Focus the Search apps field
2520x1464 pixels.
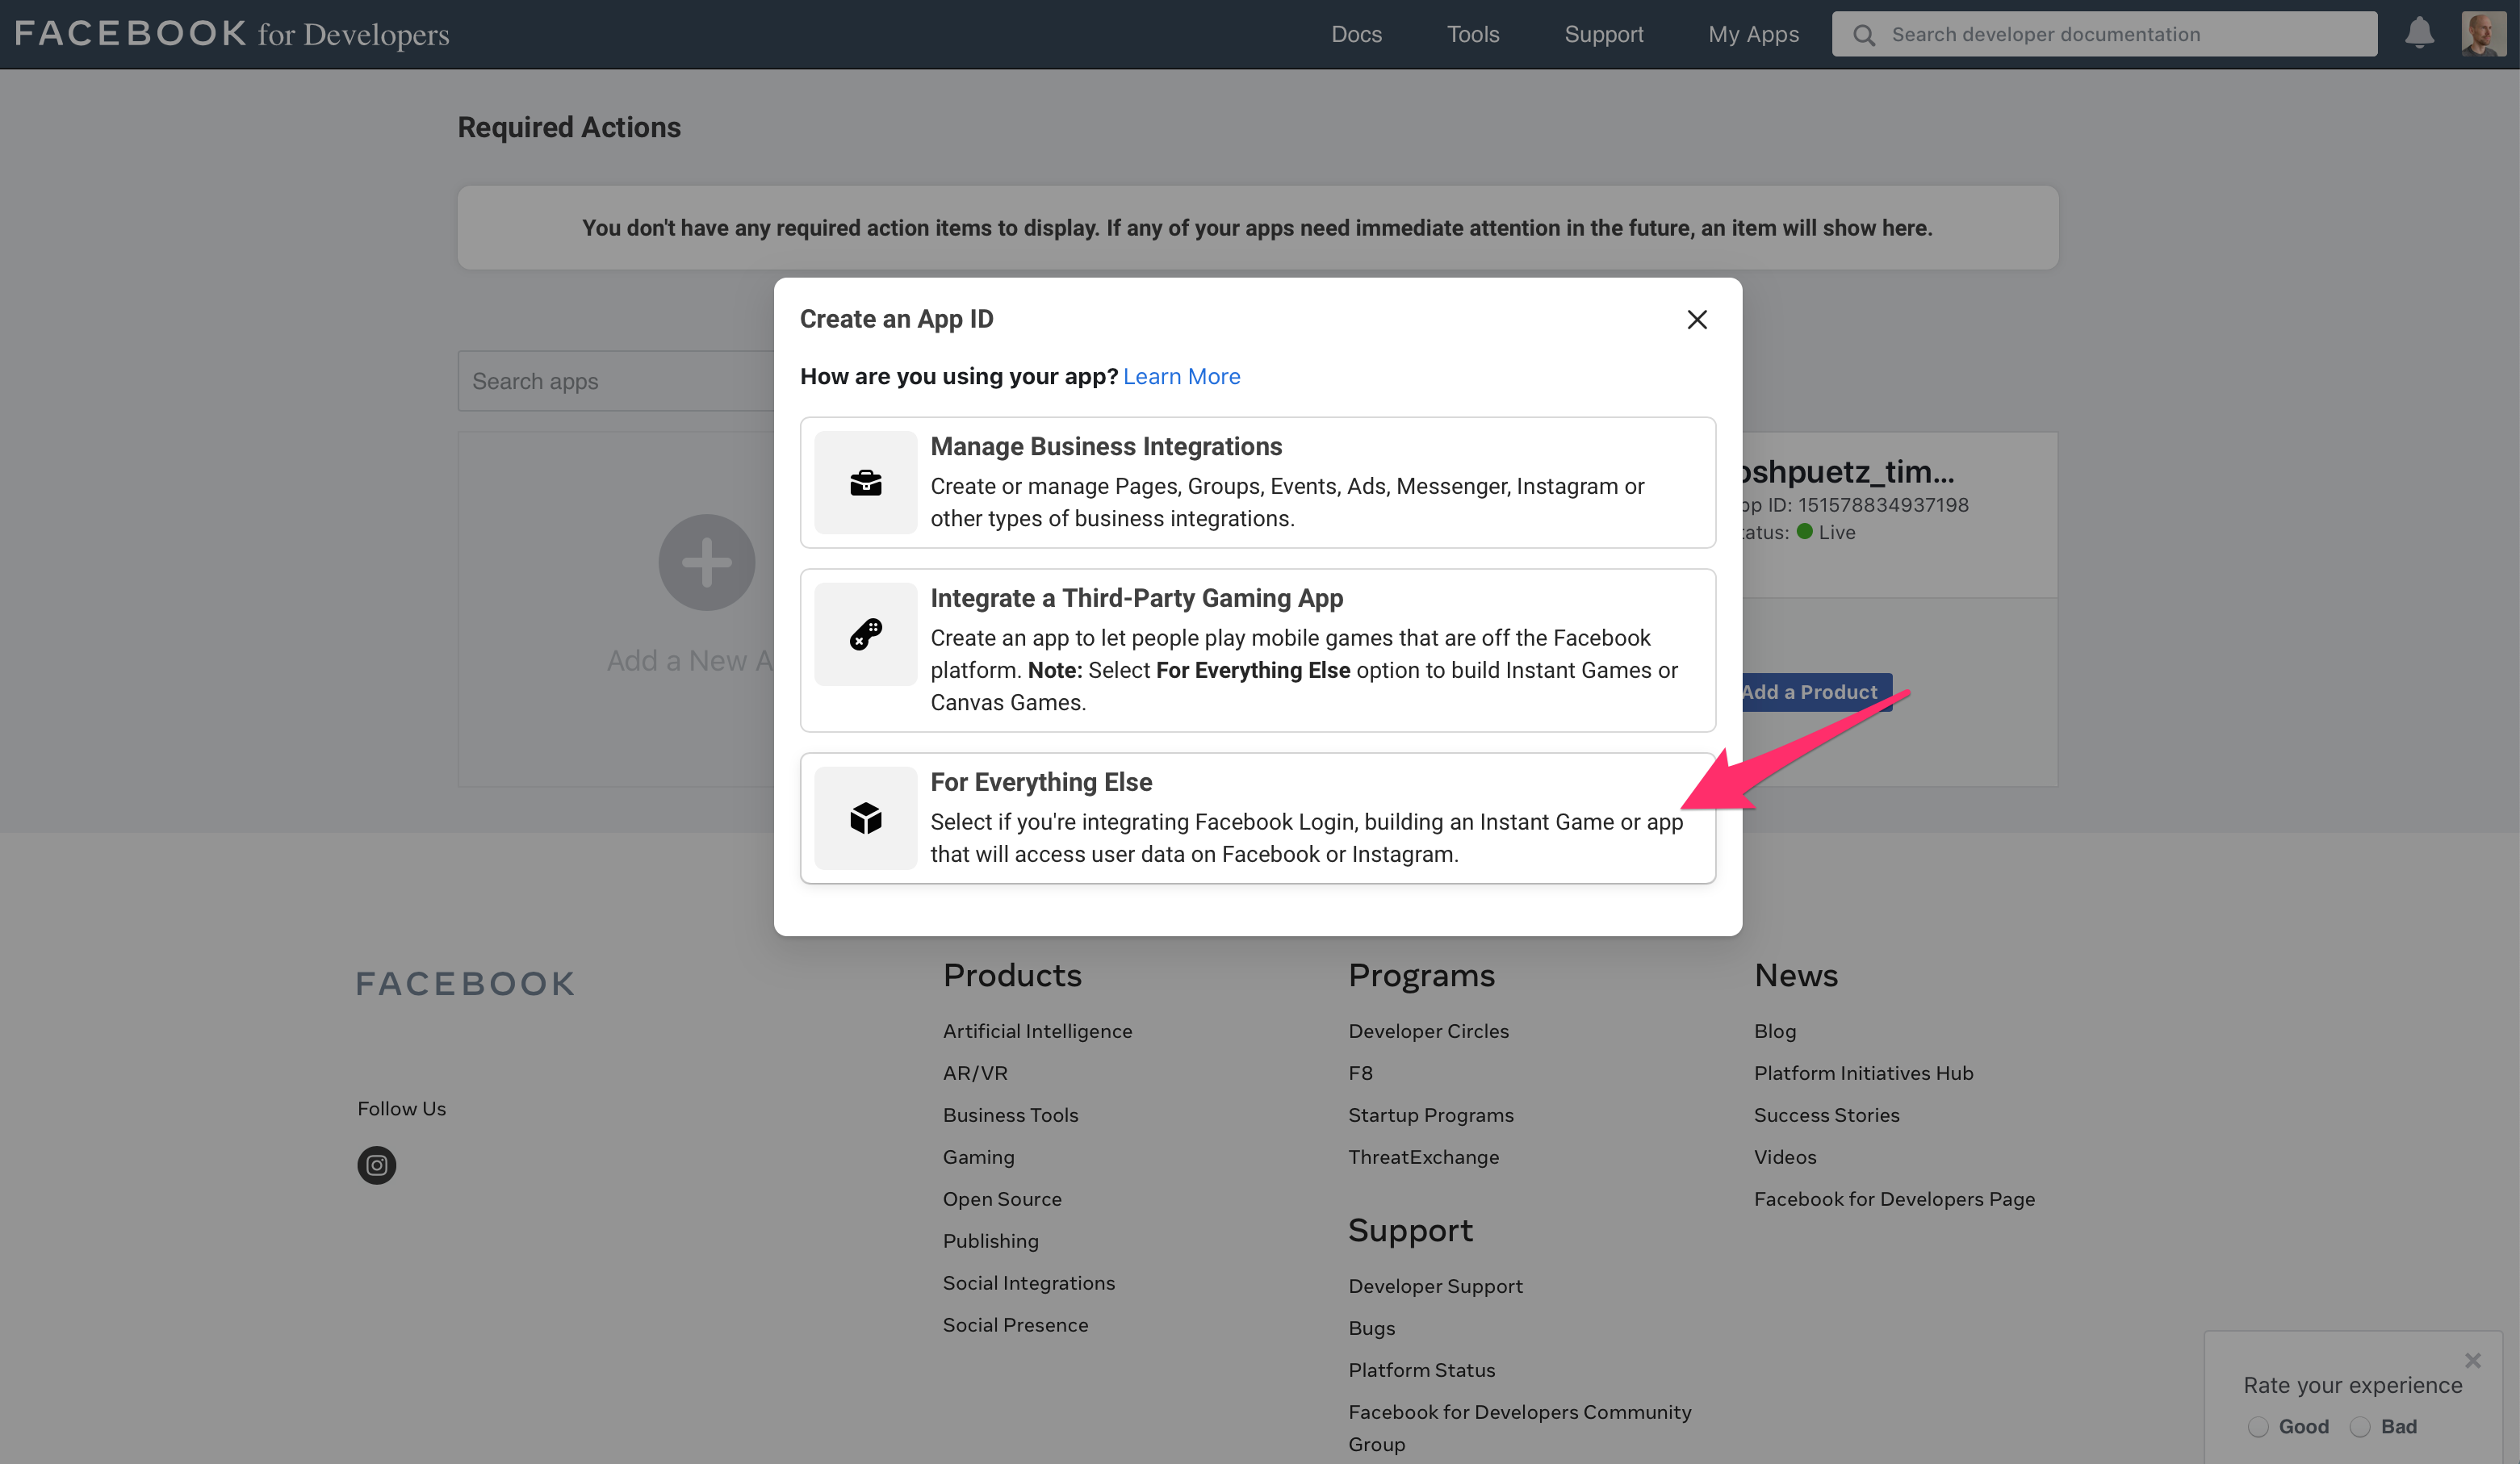point(616,381)
